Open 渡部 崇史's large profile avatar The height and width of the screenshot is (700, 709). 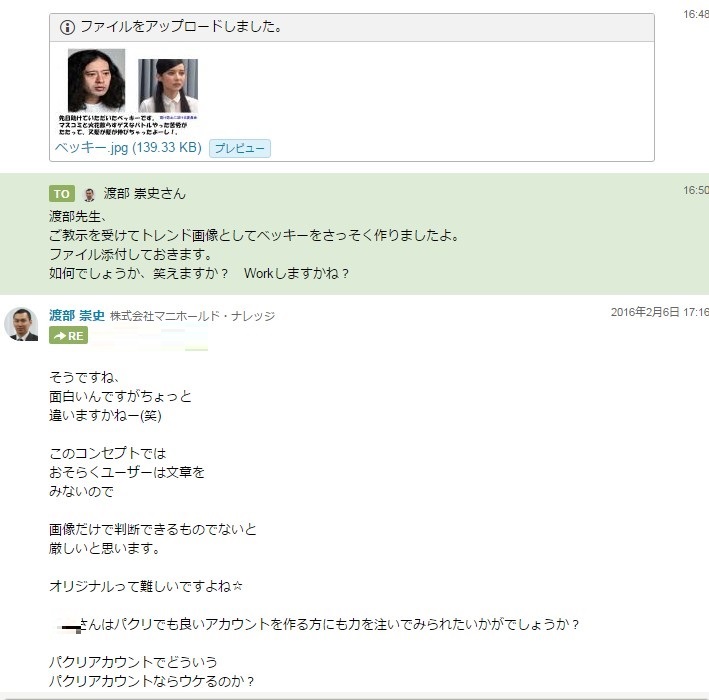pos(22,325)
